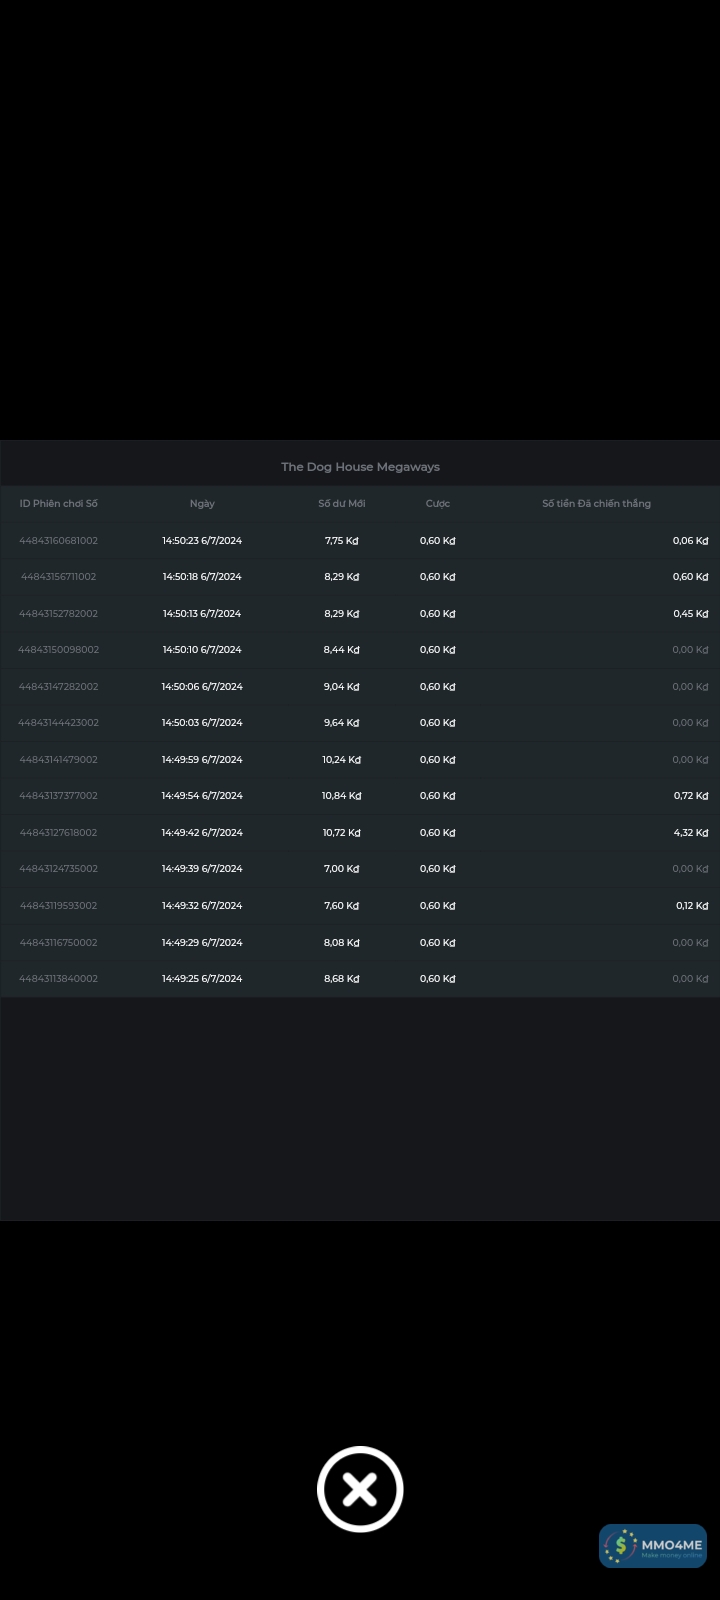
Task: Select session ID 44843127618002
Action: click(59, 833)
